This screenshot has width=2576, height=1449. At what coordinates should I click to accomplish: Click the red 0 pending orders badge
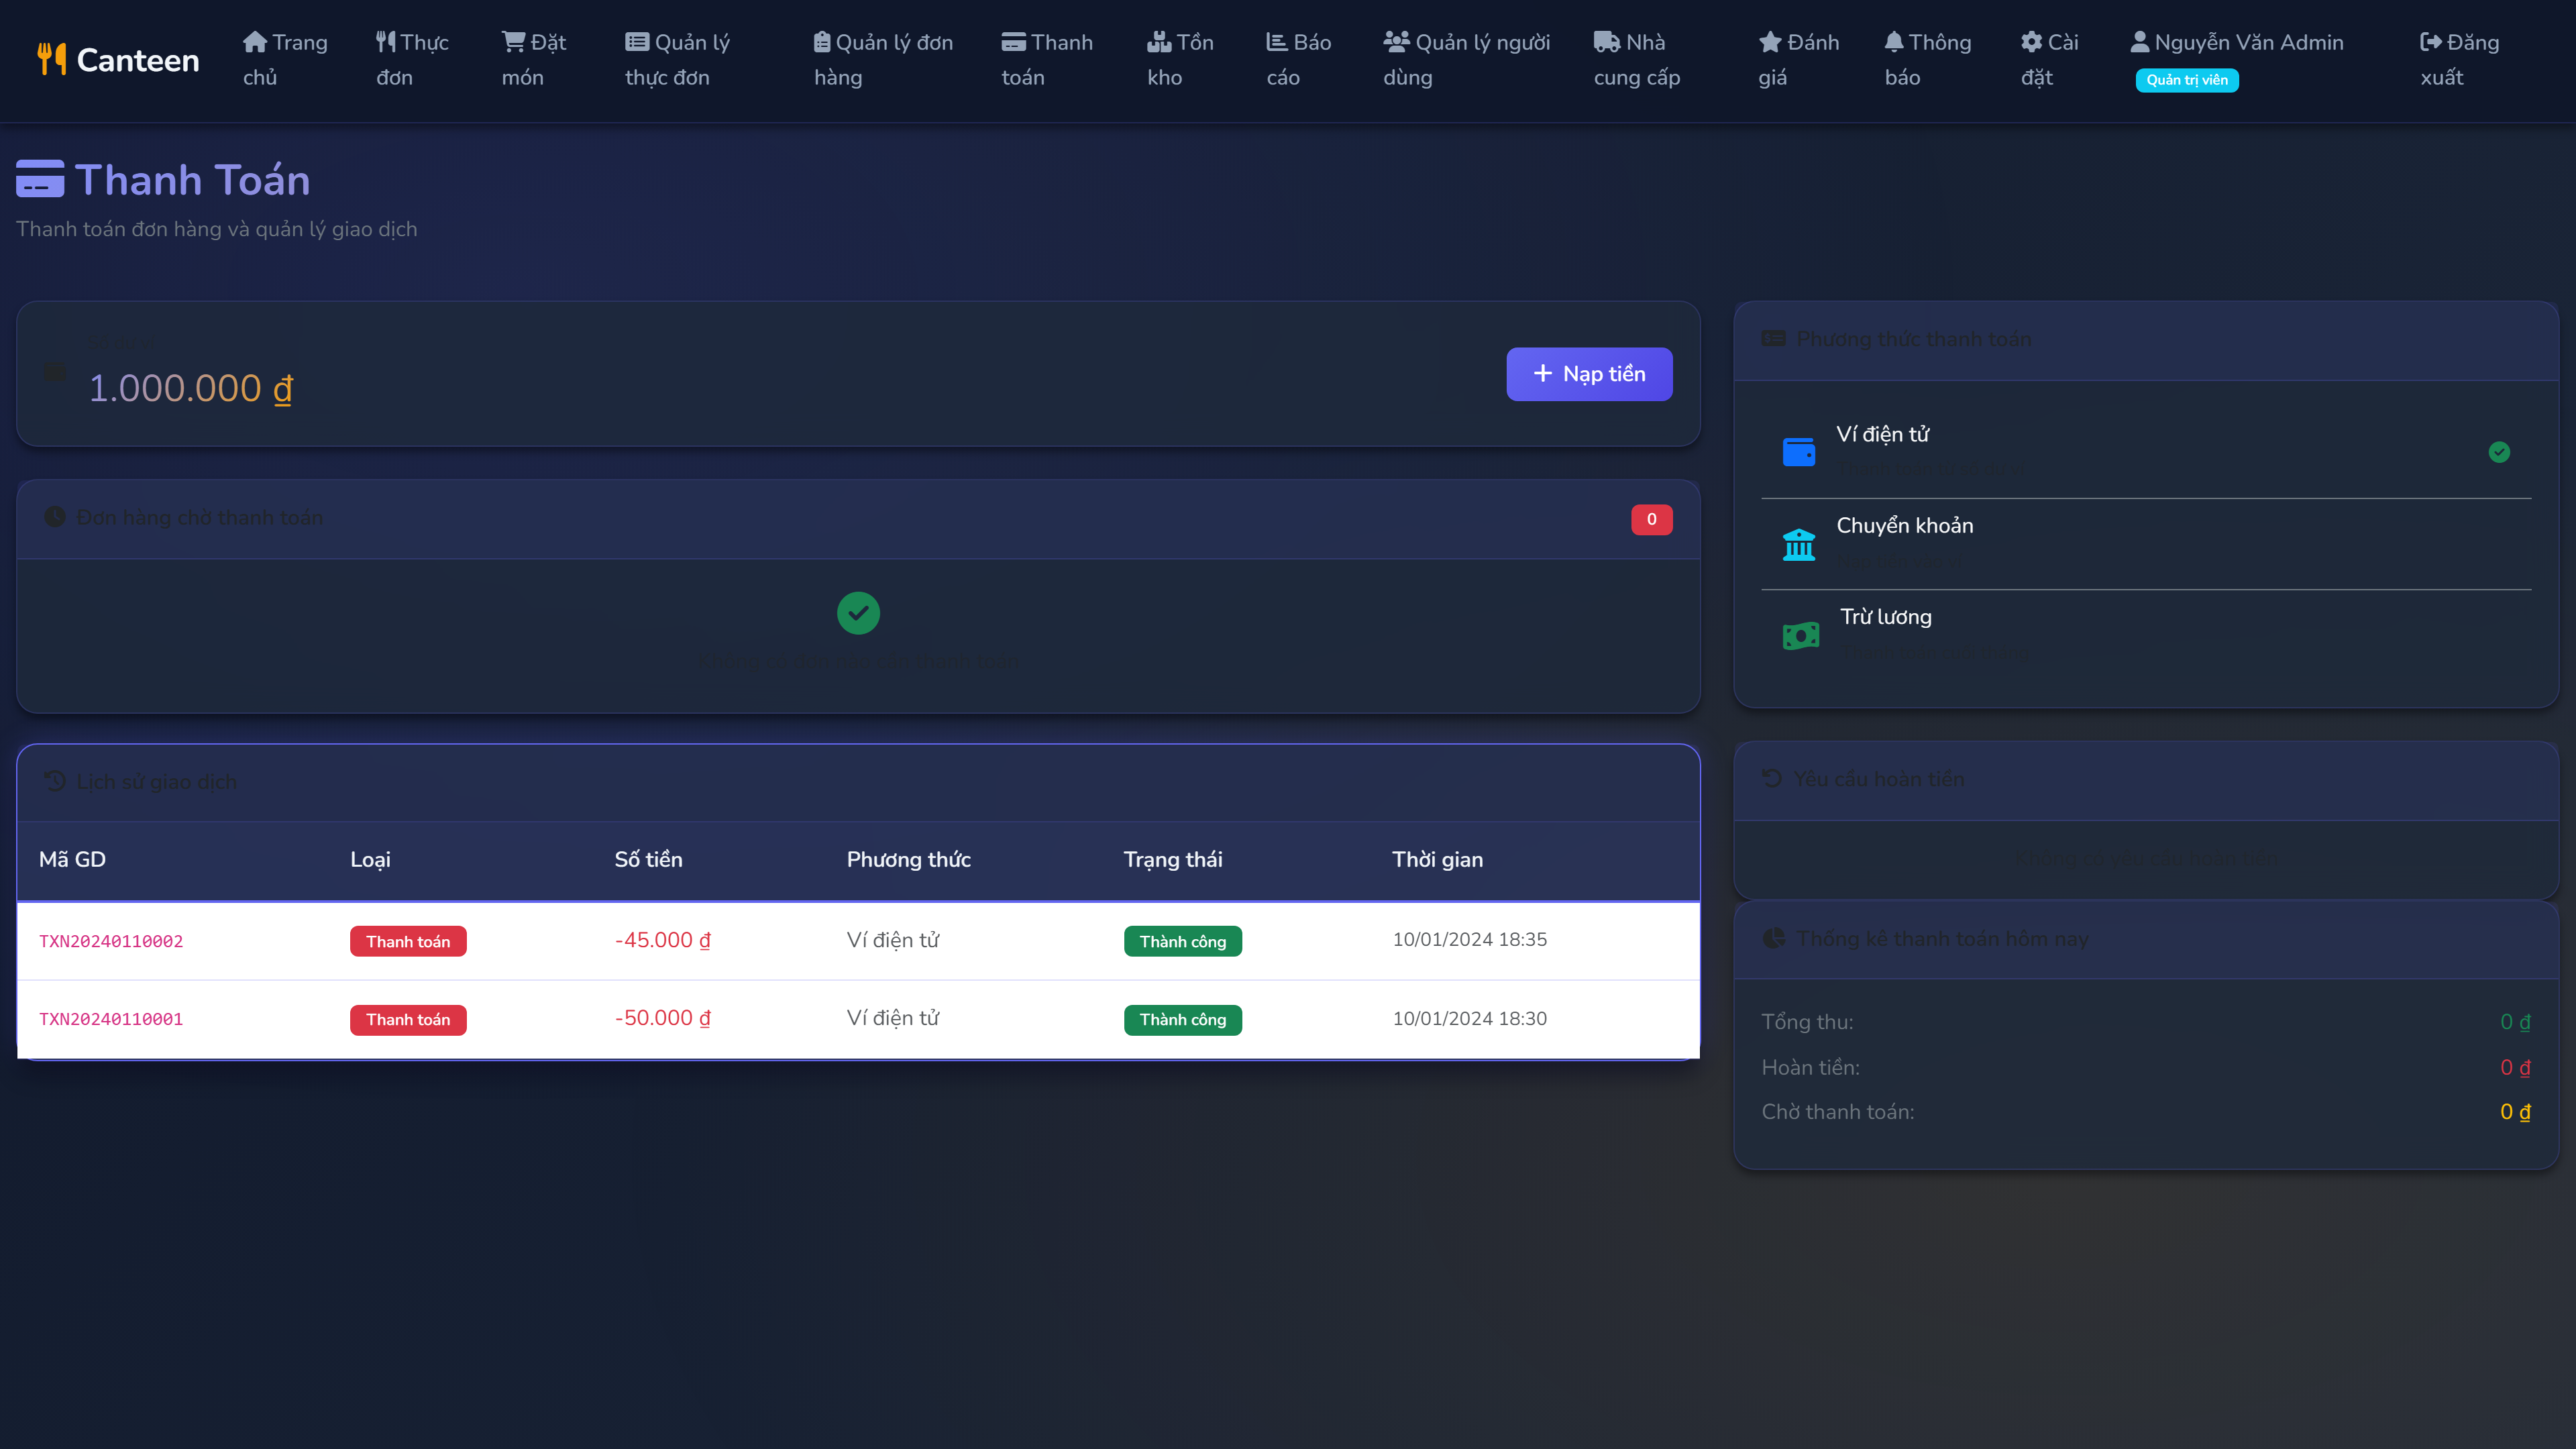[1651, 519]
